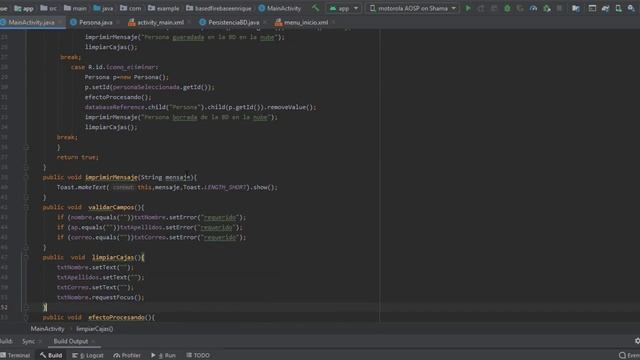Click the java folder breadcrumb
The width and height of the screenshot is (640, 360).
[x=103, y=8]
